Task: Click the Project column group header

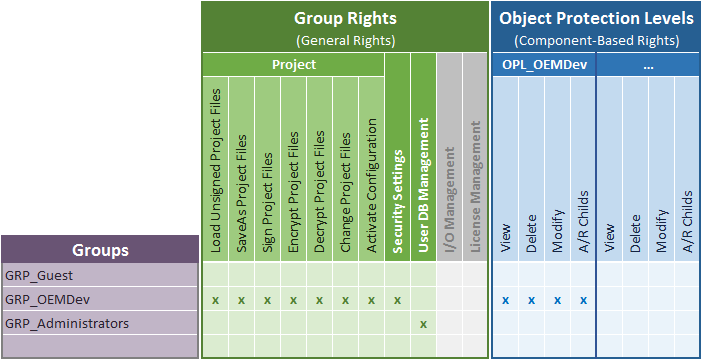Action: pyautogui.click(x=293, y=64)
